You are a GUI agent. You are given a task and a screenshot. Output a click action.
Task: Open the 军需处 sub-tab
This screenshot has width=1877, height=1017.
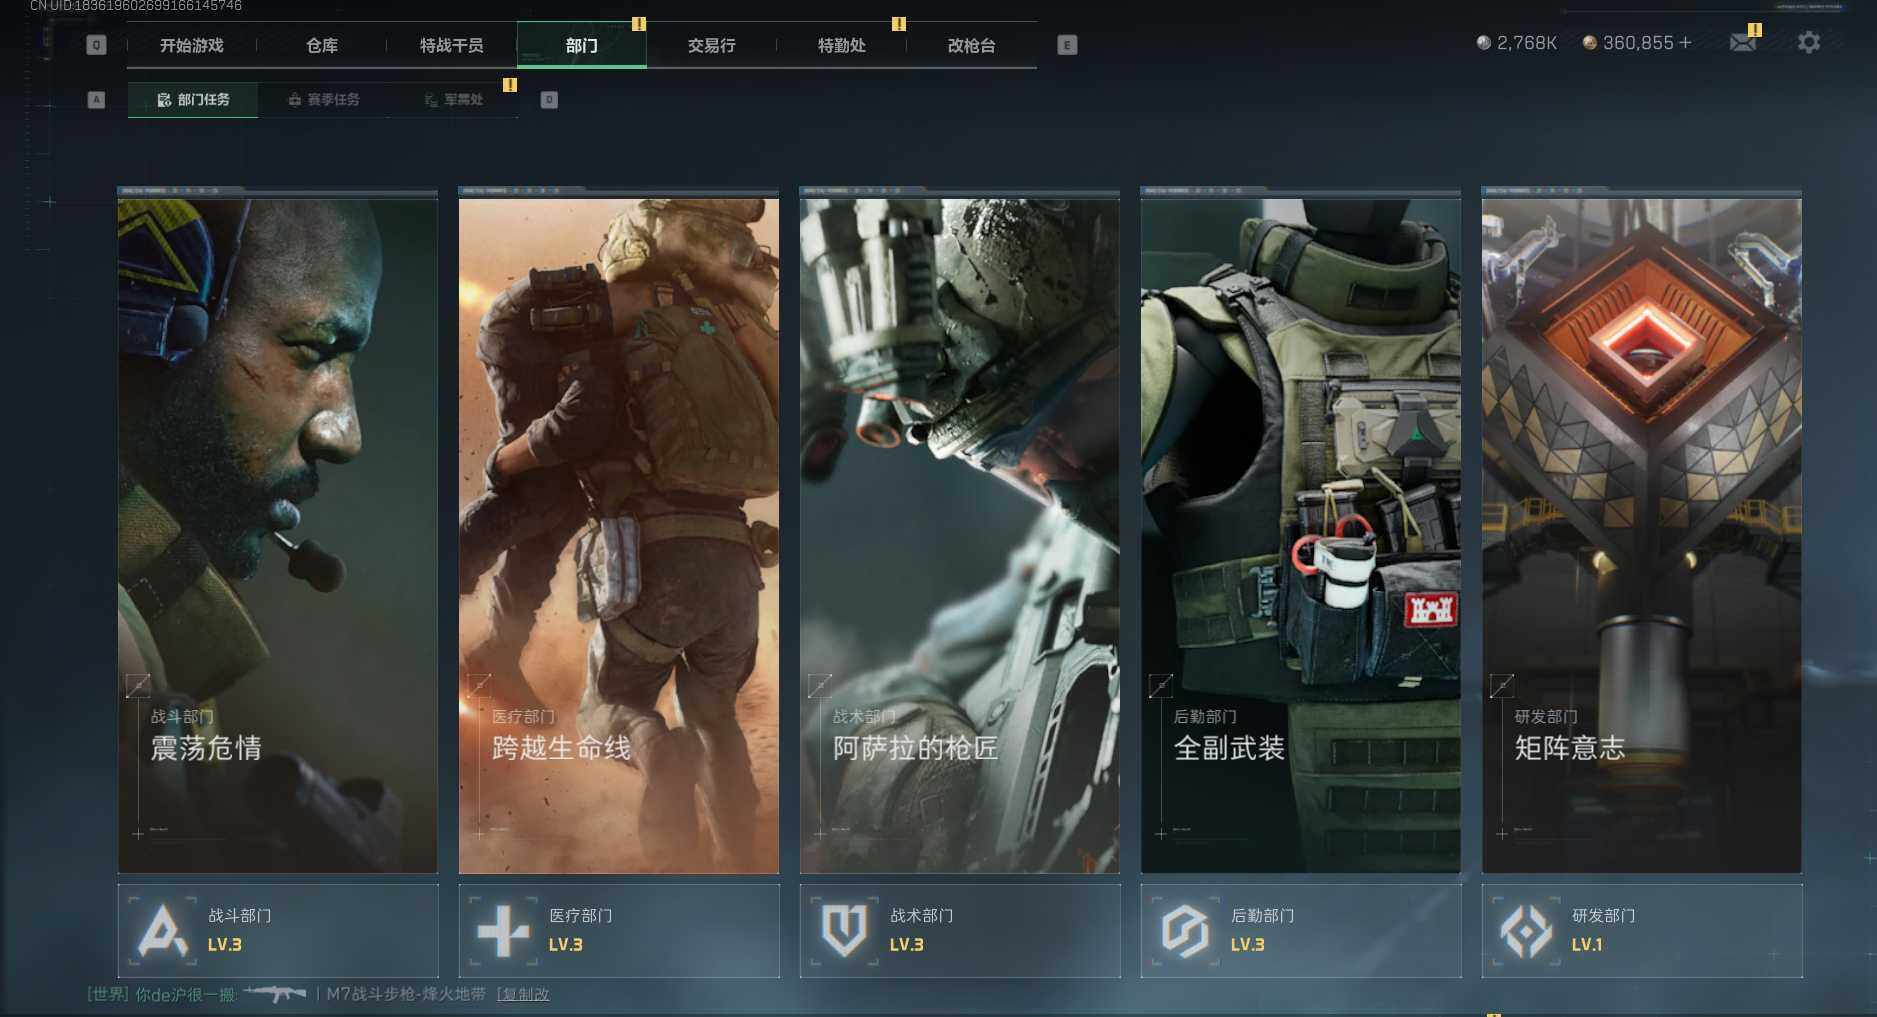(x=453, y=100)
